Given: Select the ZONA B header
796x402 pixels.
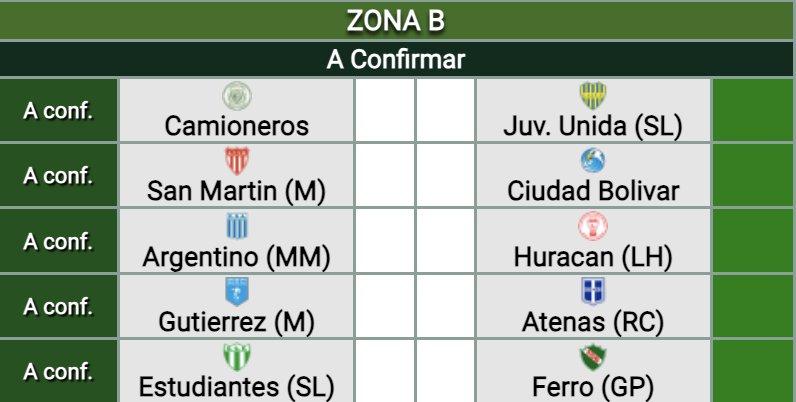Looking at the screenshot, I should (397, 21).
